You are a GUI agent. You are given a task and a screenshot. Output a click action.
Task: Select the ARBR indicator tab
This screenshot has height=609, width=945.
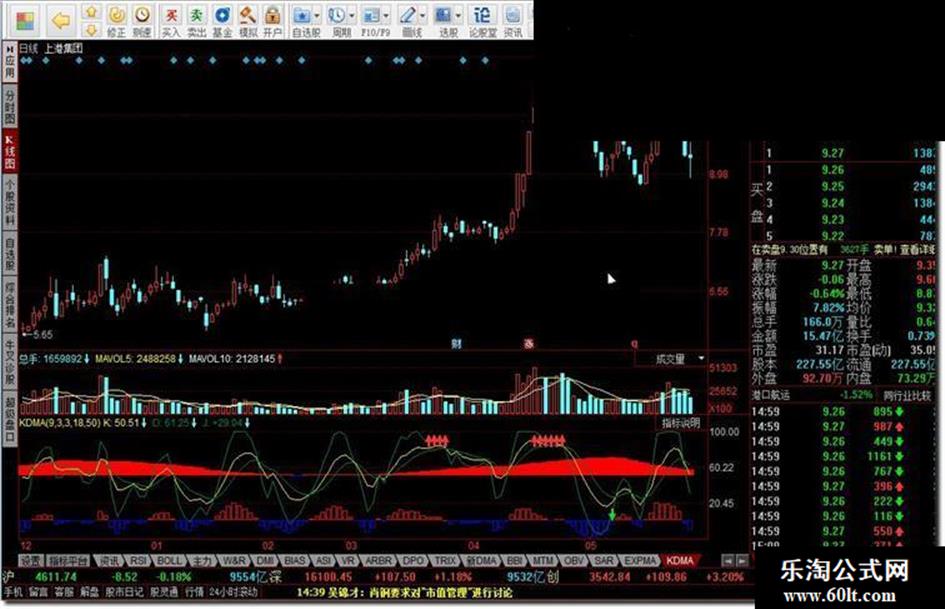pos(378,561)
